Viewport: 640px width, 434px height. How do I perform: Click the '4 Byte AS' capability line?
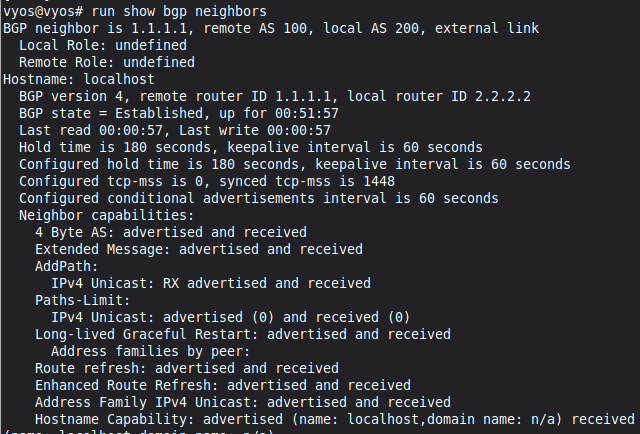(x=171, y=233)
